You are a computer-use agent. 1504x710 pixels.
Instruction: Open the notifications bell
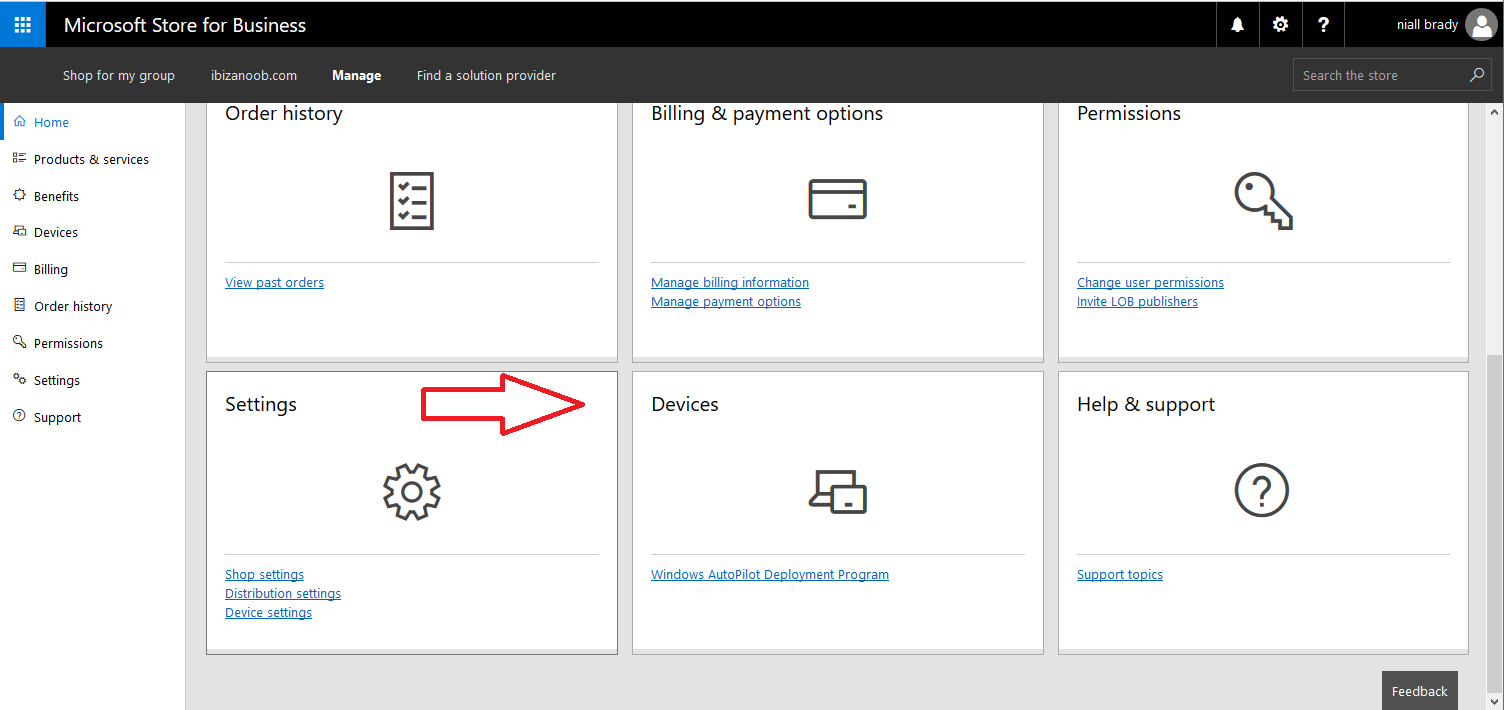(1238, 25)
